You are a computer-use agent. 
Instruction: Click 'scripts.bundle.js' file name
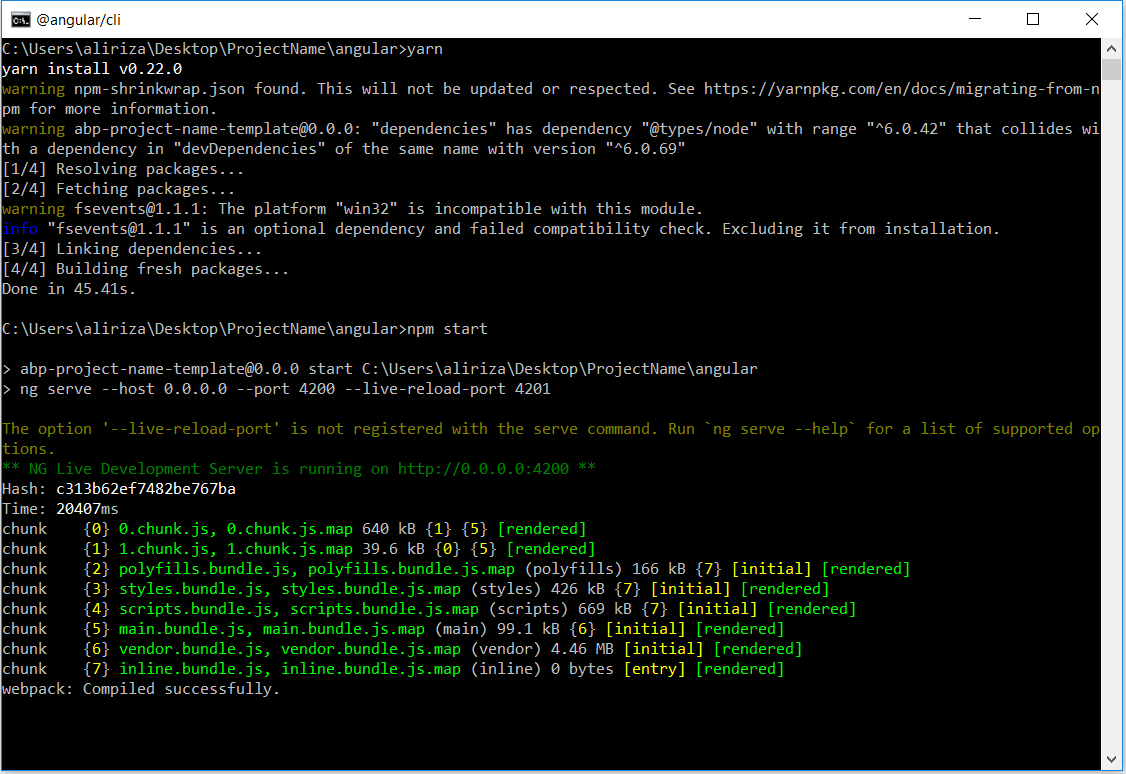point(195,610)
